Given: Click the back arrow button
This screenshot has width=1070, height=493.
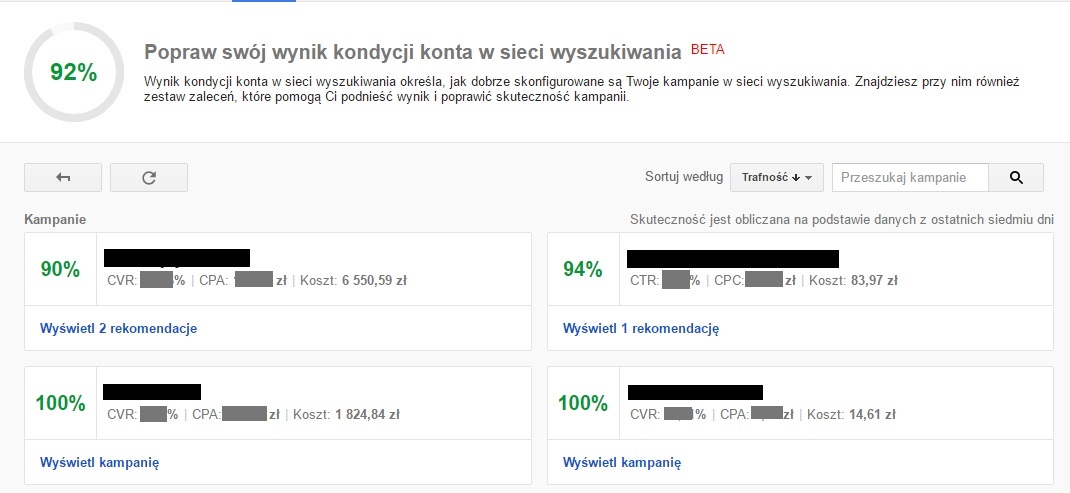Looking at the screenshot, I should pos(63,178).
